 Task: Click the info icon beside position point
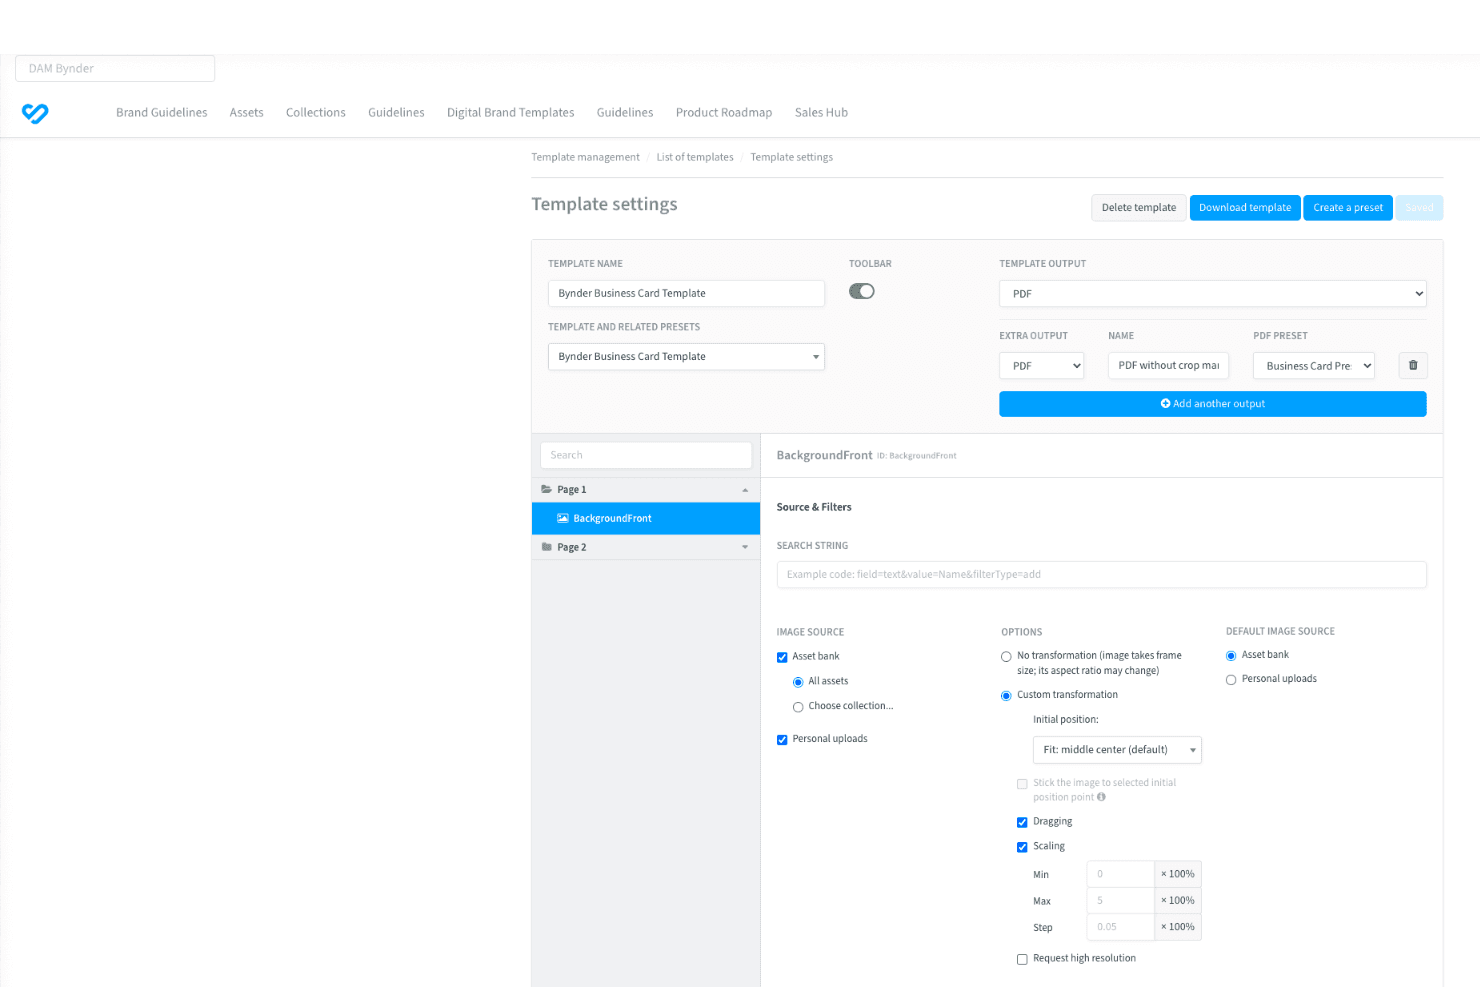click(x=1101, y=797)
